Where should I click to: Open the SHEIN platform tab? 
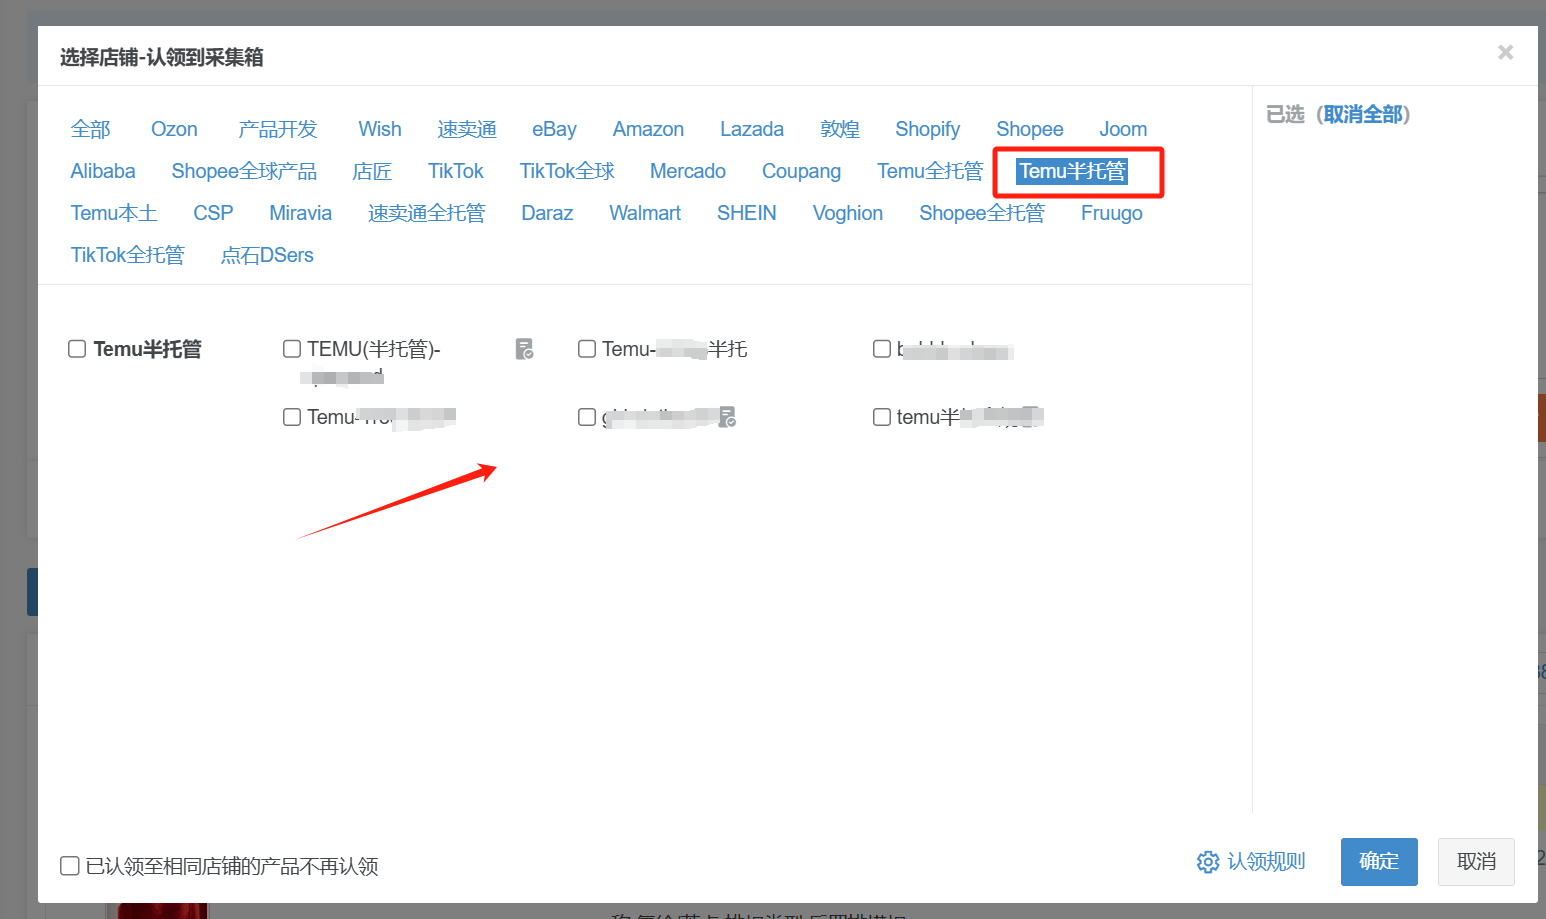point(747,213)
